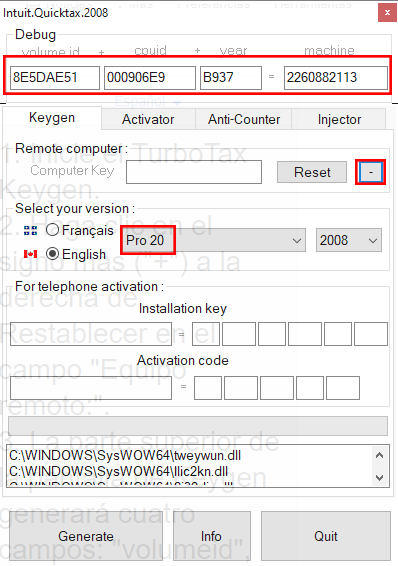The width and height of the screenshot is (398, 566).
Task: Go to the Injector tab
Action: (339, 119)
